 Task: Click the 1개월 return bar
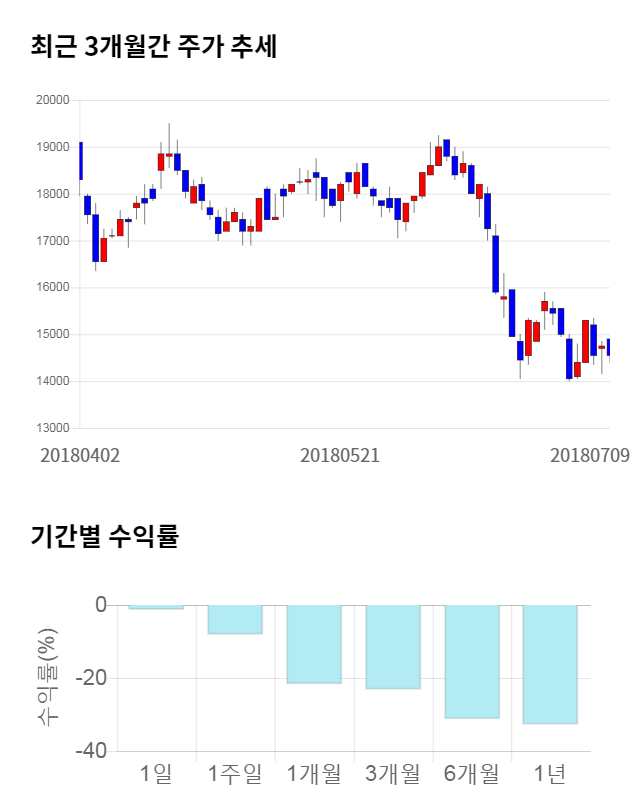(x=314, y=644)
